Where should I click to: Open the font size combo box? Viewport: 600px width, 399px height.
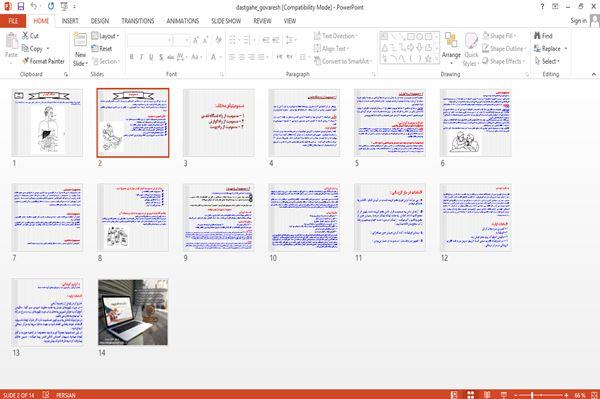(181, 40)
